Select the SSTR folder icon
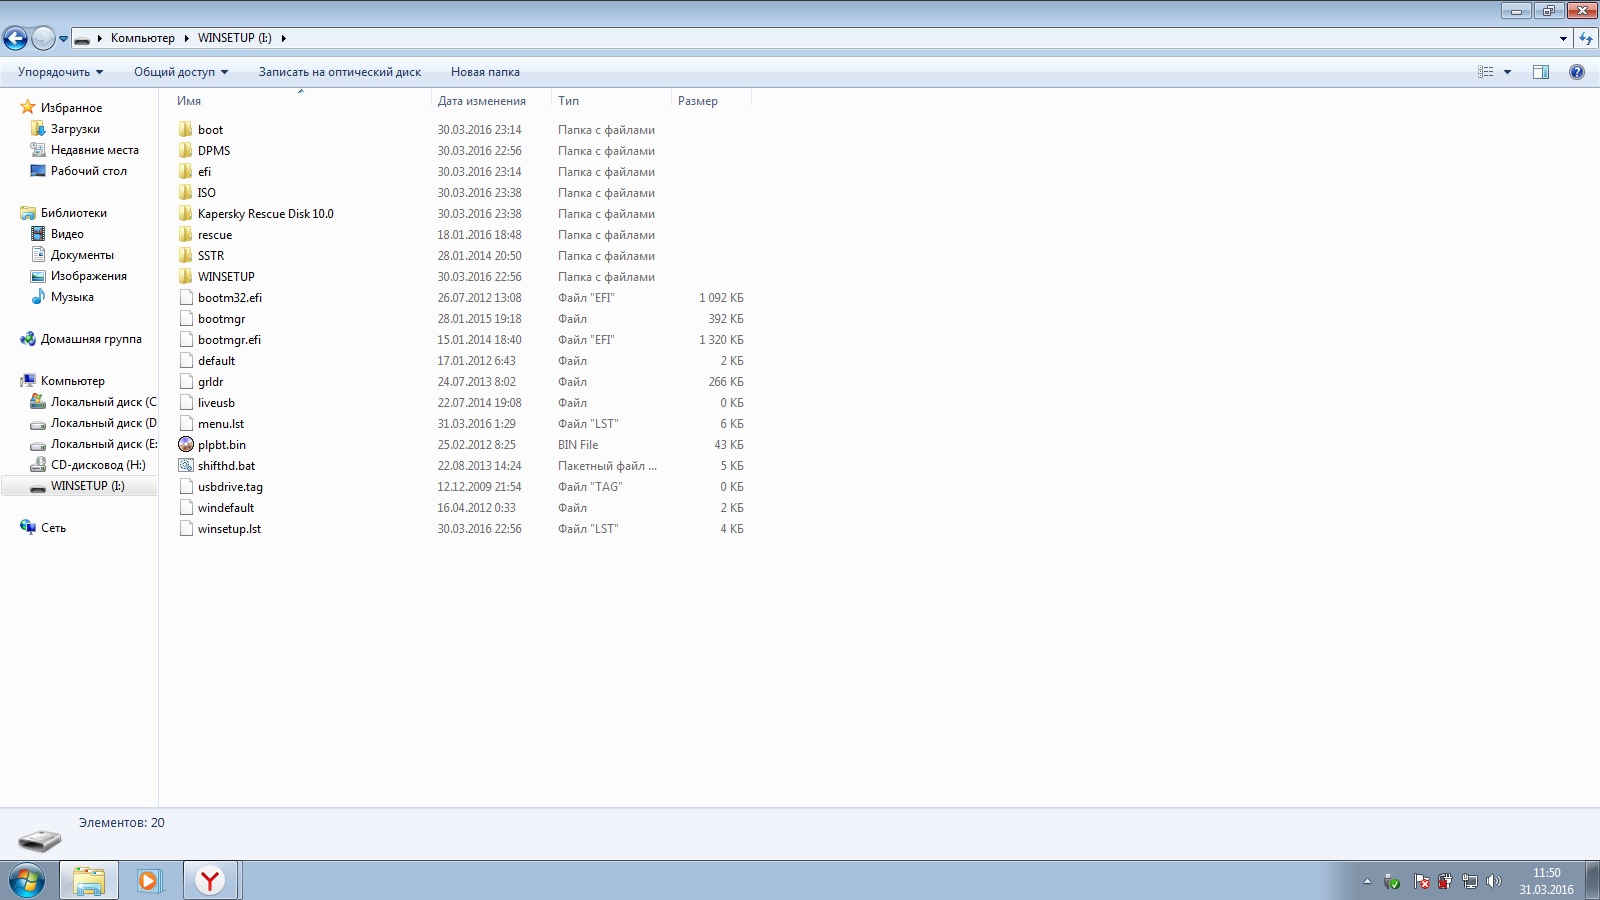The width and height of the screenshot is (1600, 900). pos(186,256)
